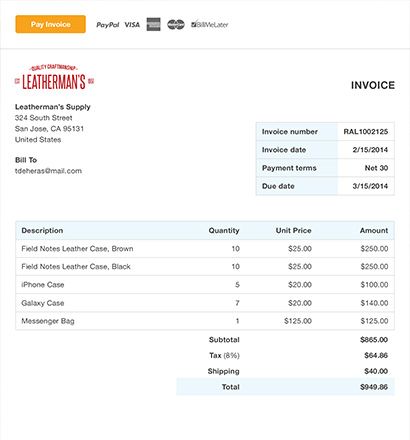The height and width of the screenshot is (440, 410).
Task: Click the Subtotal label
Action: (224, 340)
